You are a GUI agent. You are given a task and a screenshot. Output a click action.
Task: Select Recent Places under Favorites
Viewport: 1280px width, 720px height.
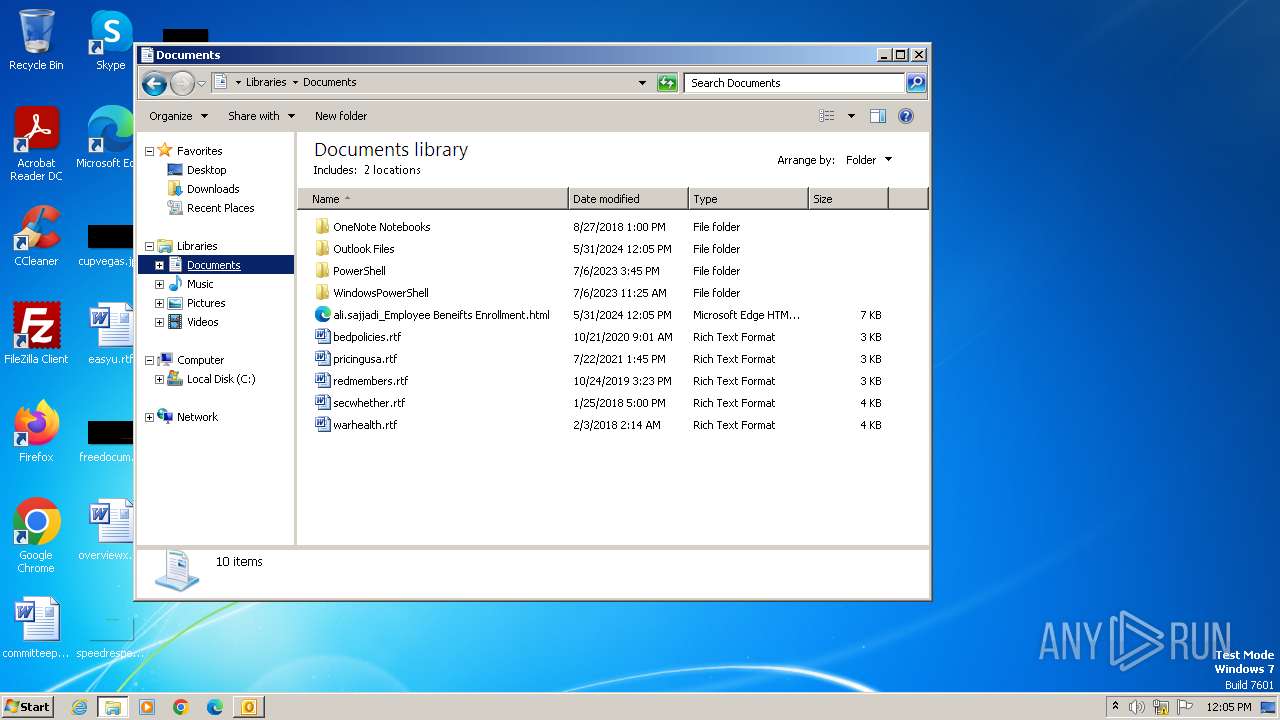coord(211,208)
